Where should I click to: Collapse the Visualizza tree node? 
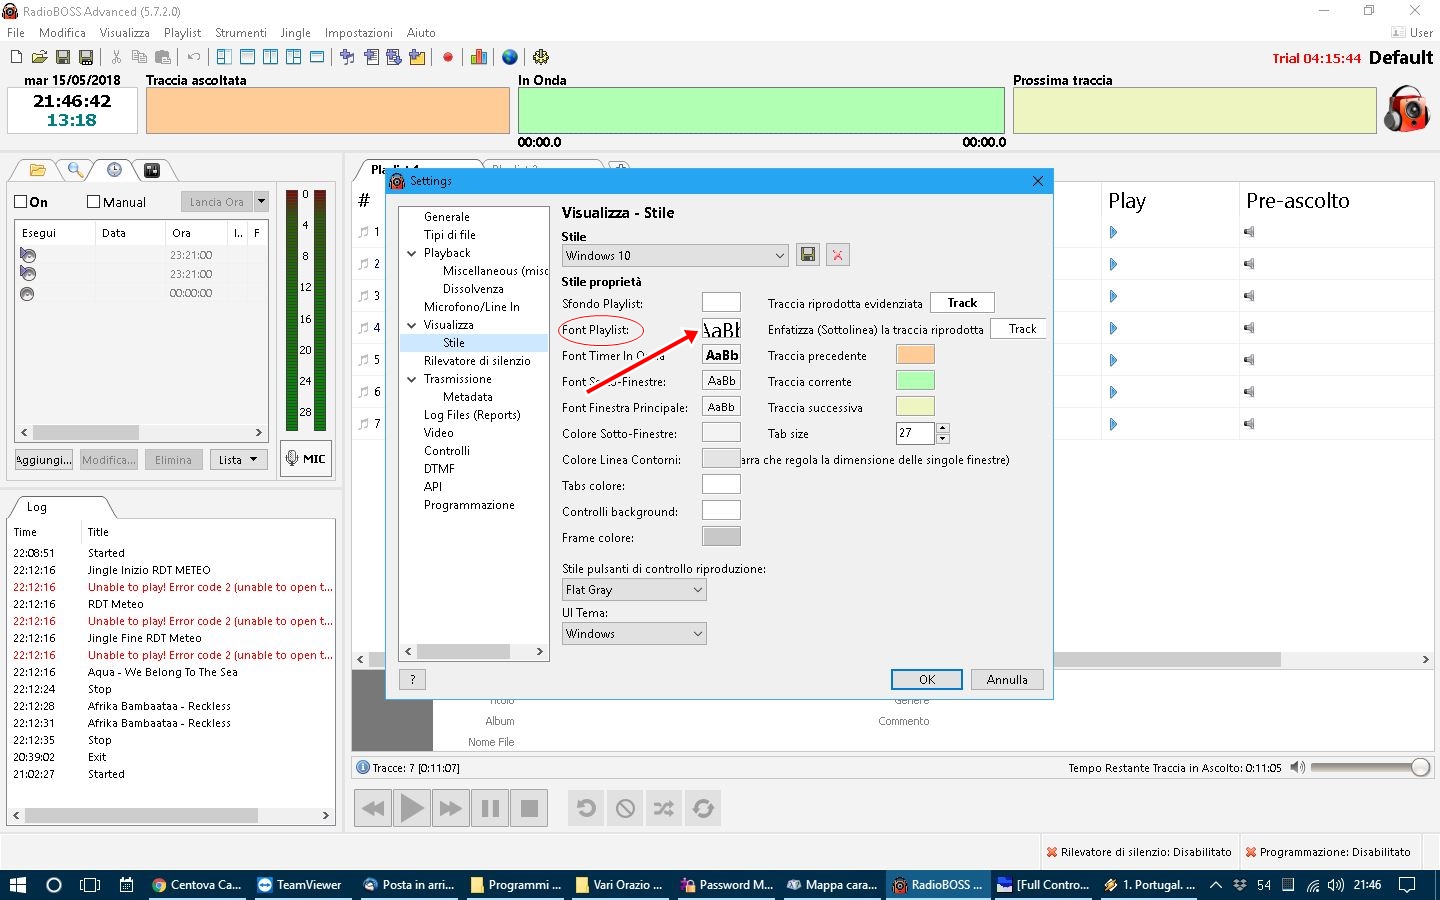(x=411, y=325)
